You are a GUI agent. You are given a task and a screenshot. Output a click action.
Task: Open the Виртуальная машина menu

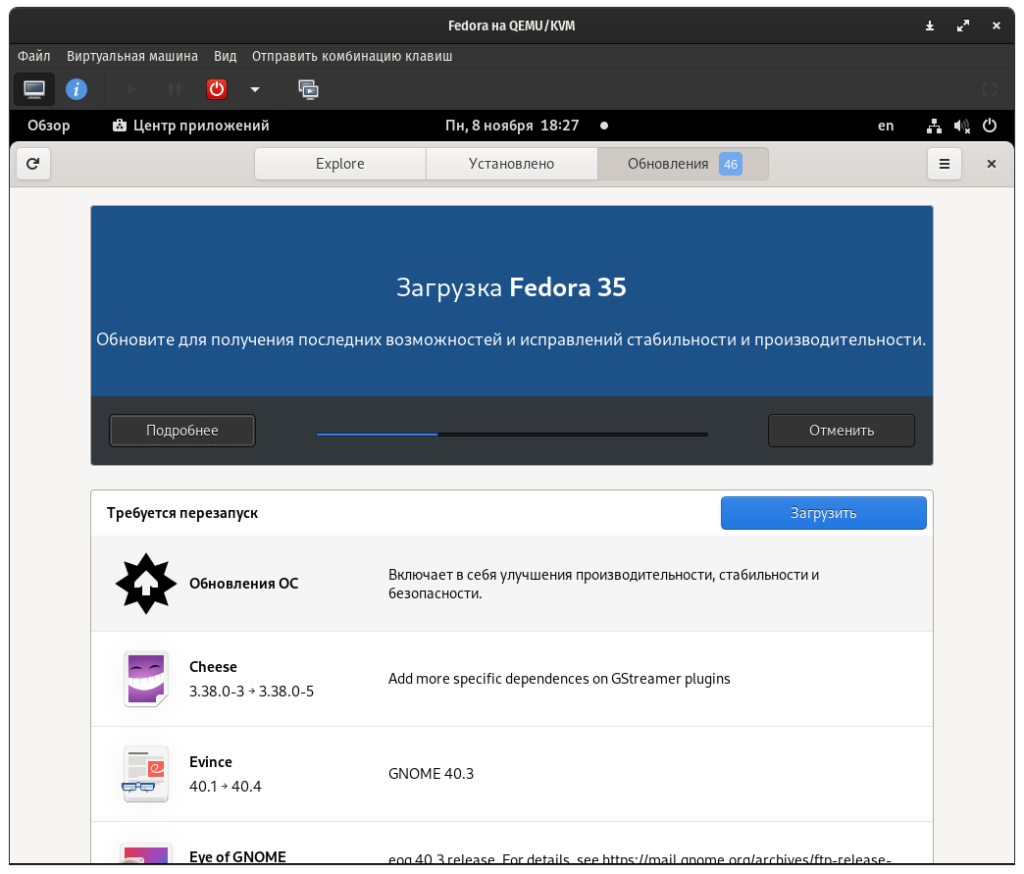[x=132, y=56]
